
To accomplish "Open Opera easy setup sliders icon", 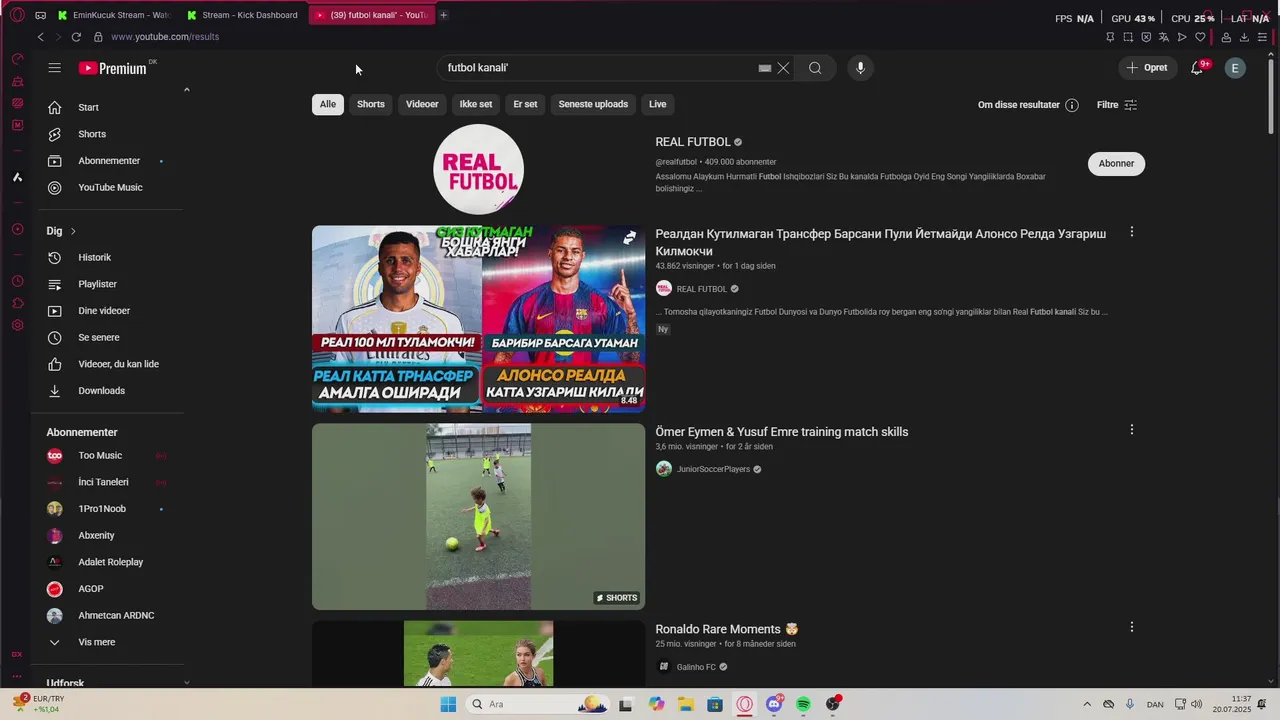I will click(x=1262, y=37).
